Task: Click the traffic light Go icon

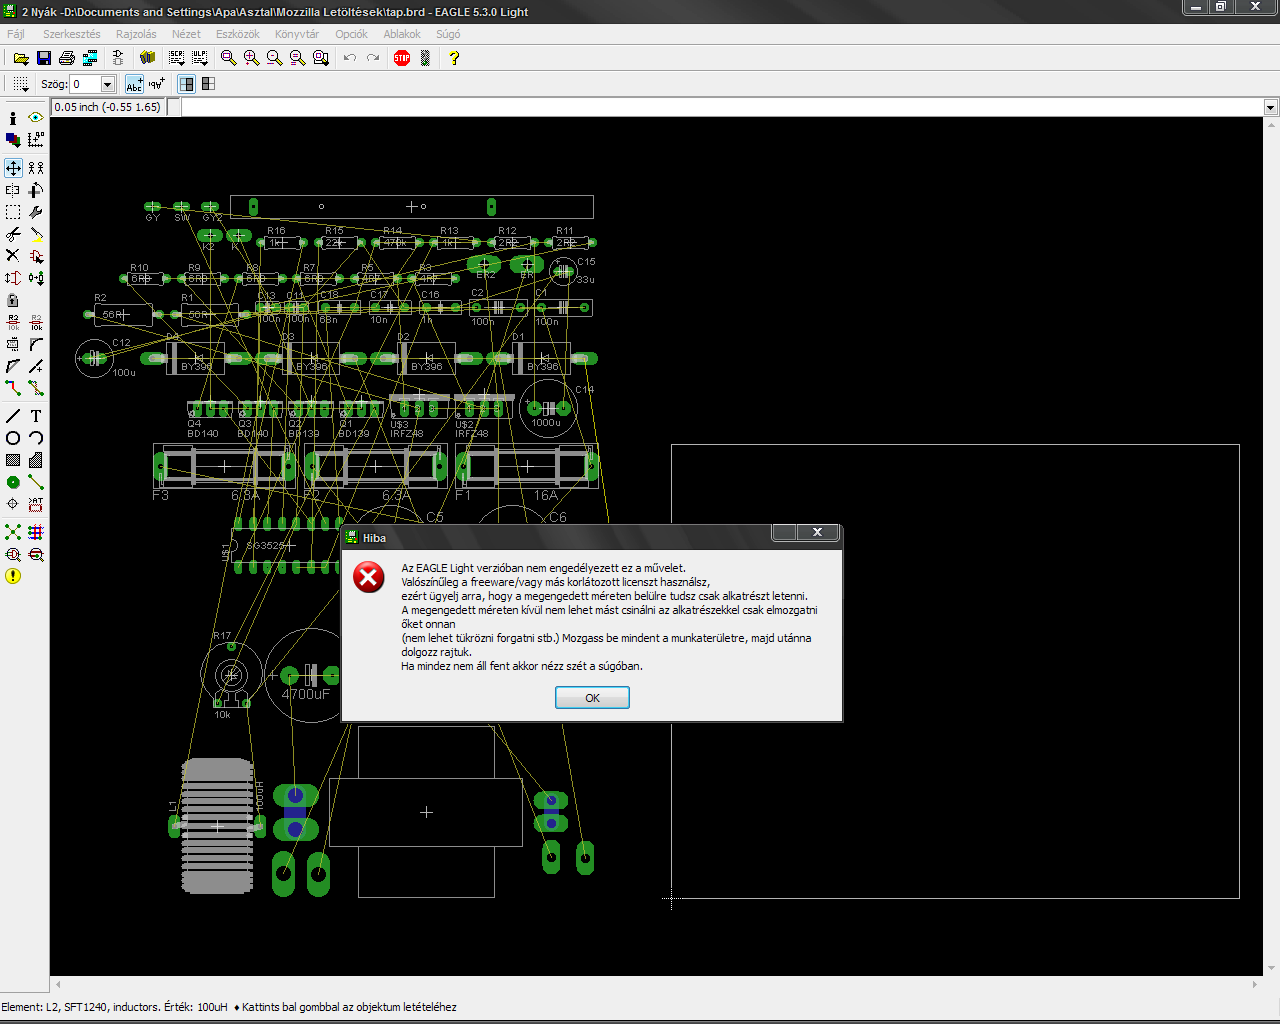Action: 425,58
